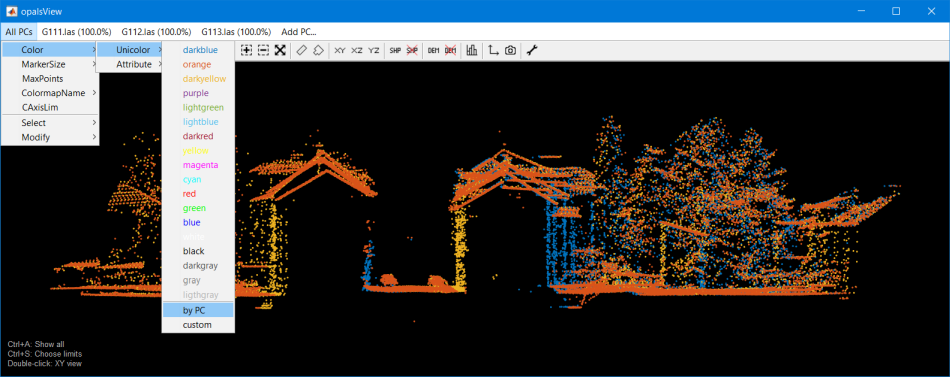Fit view with the expand arrows icon

pyautogui.click(x=280, y=50)
